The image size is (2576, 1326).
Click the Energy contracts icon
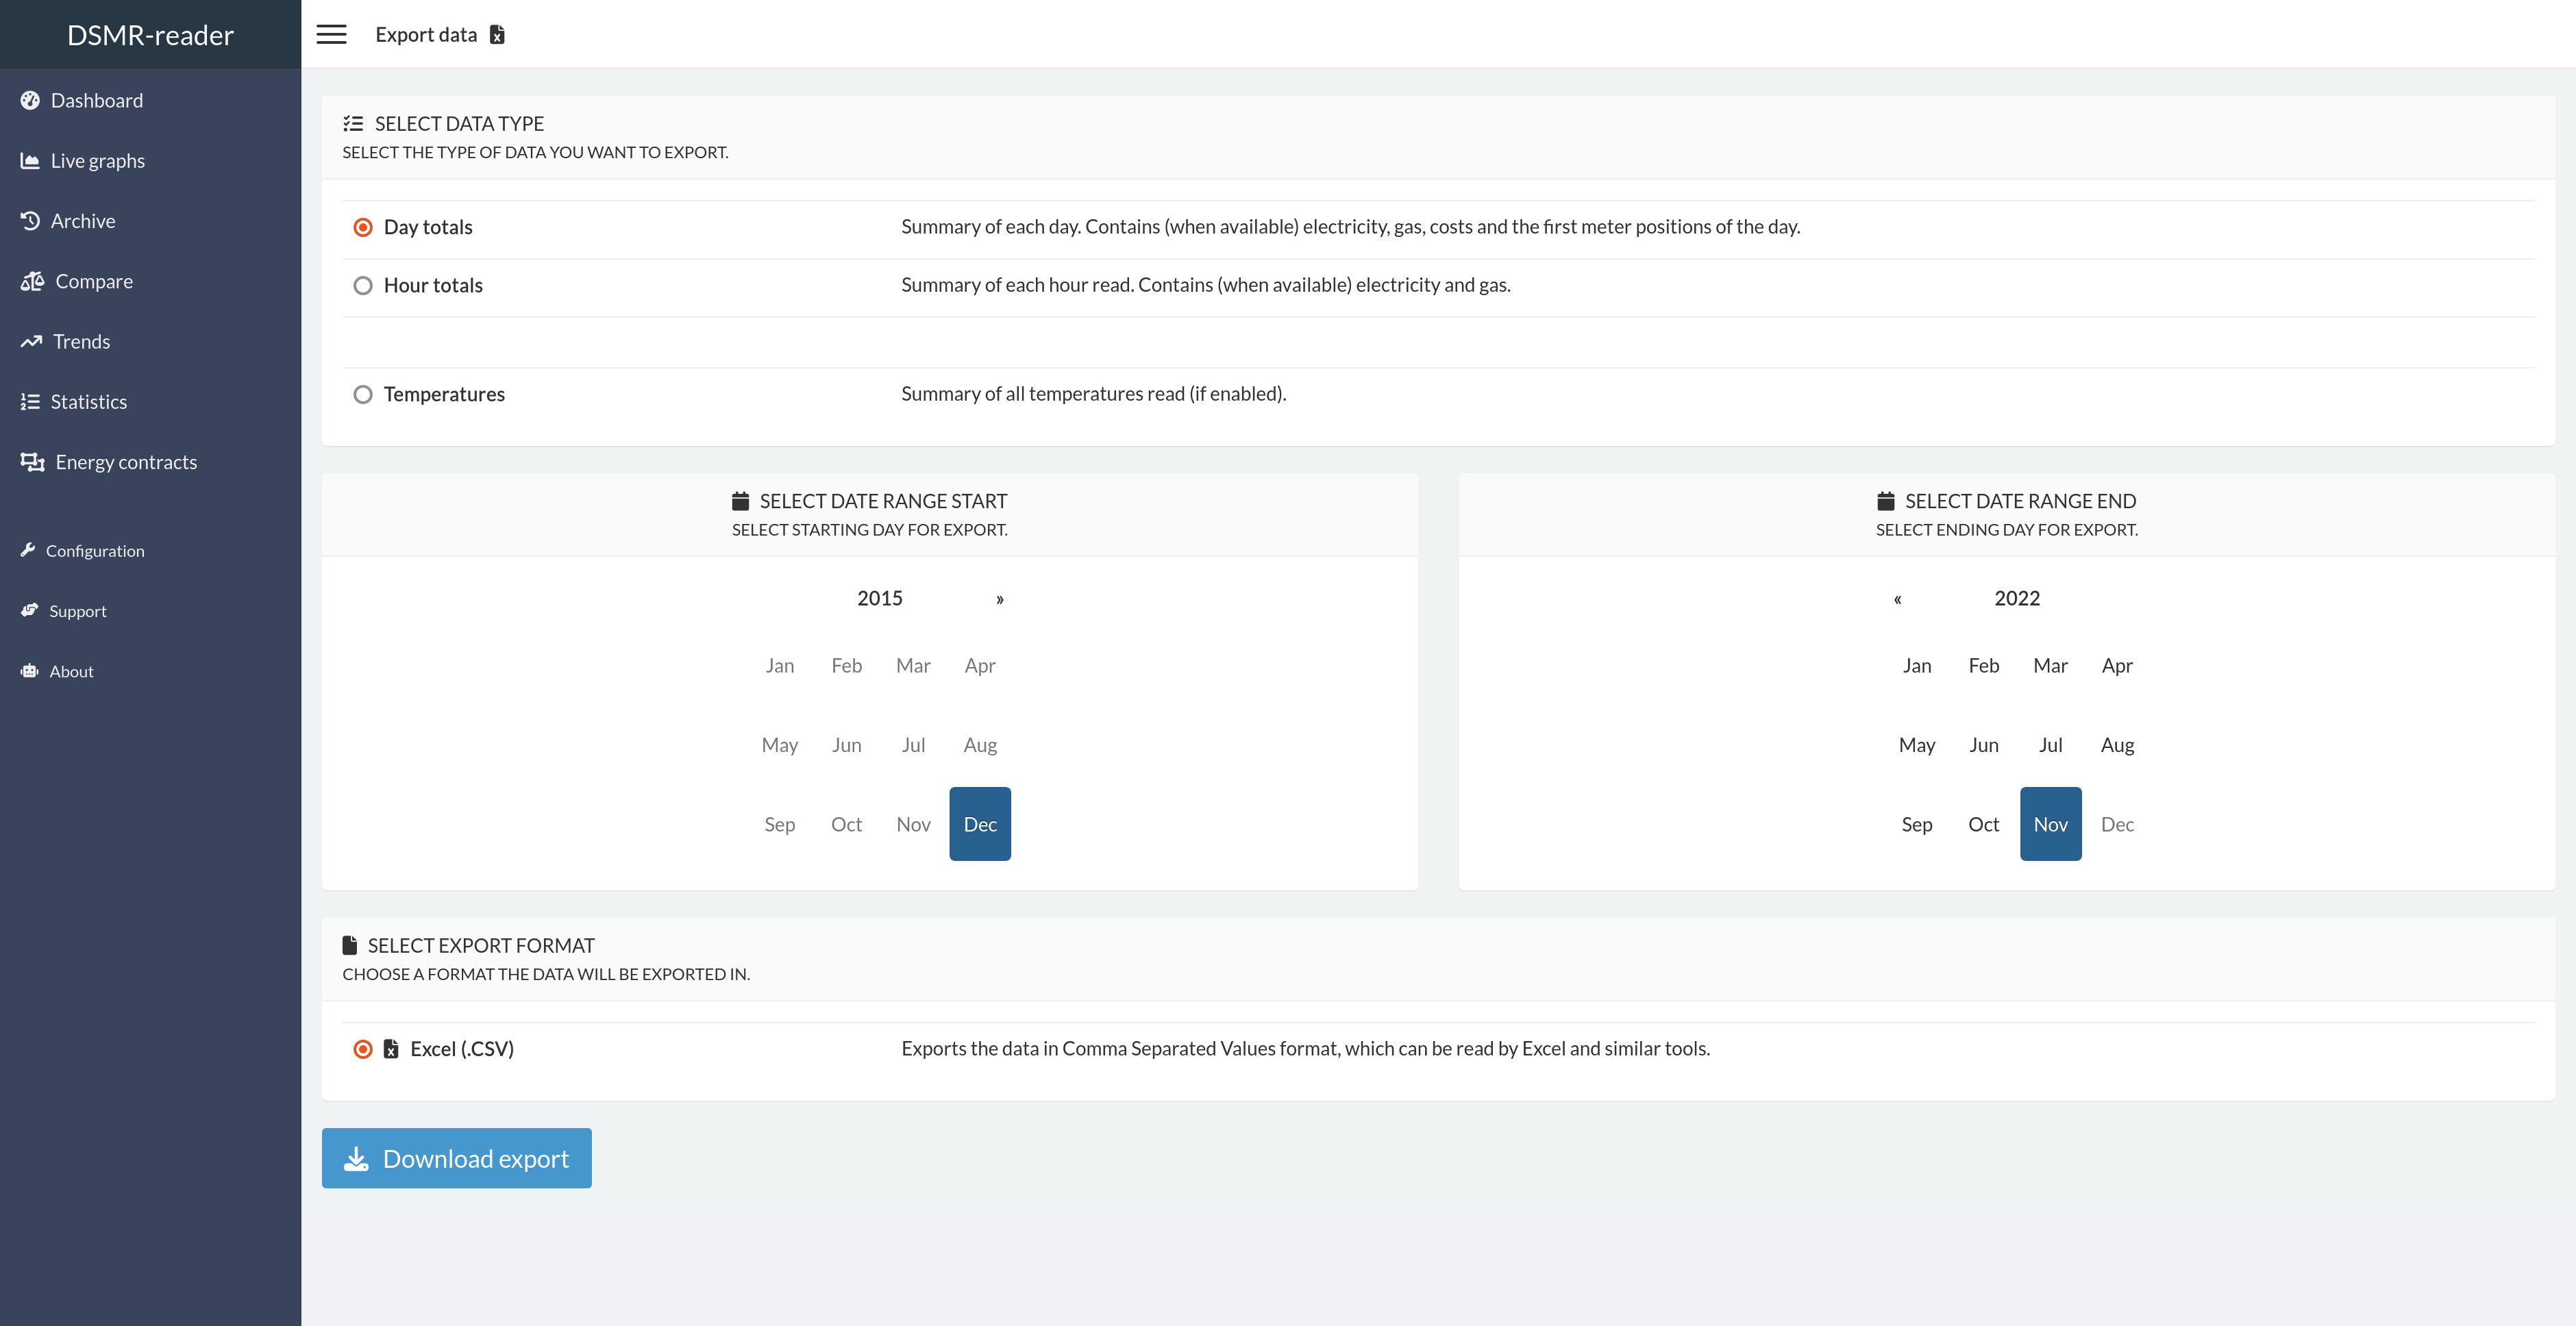tap(32, 462)
